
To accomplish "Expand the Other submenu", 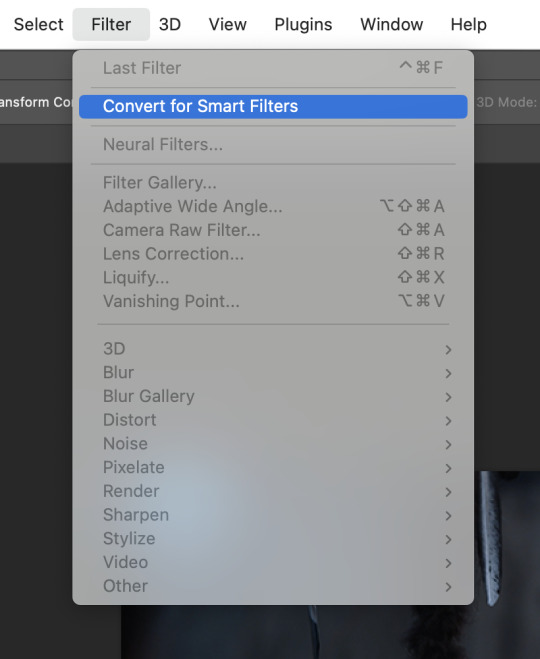I will [273, 586].
